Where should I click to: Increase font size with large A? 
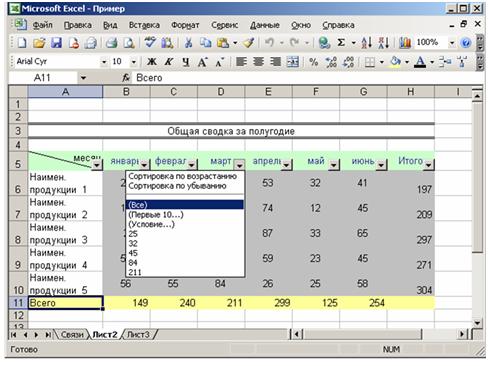[x=202, y=62]
